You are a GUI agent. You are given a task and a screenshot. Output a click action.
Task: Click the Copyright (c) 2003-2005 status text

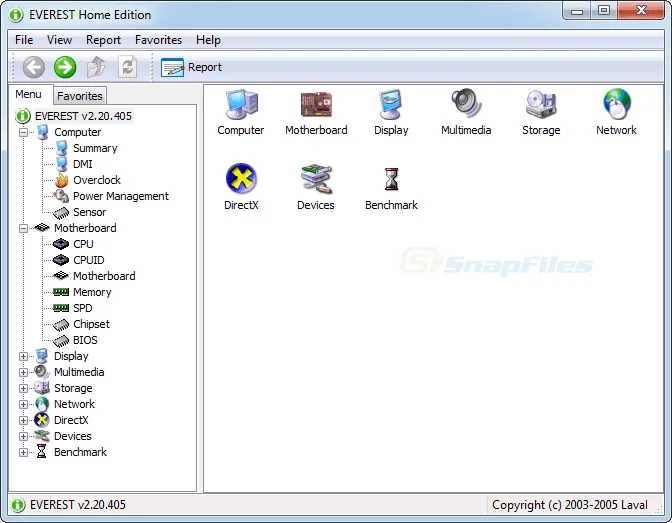coord(570,505)
